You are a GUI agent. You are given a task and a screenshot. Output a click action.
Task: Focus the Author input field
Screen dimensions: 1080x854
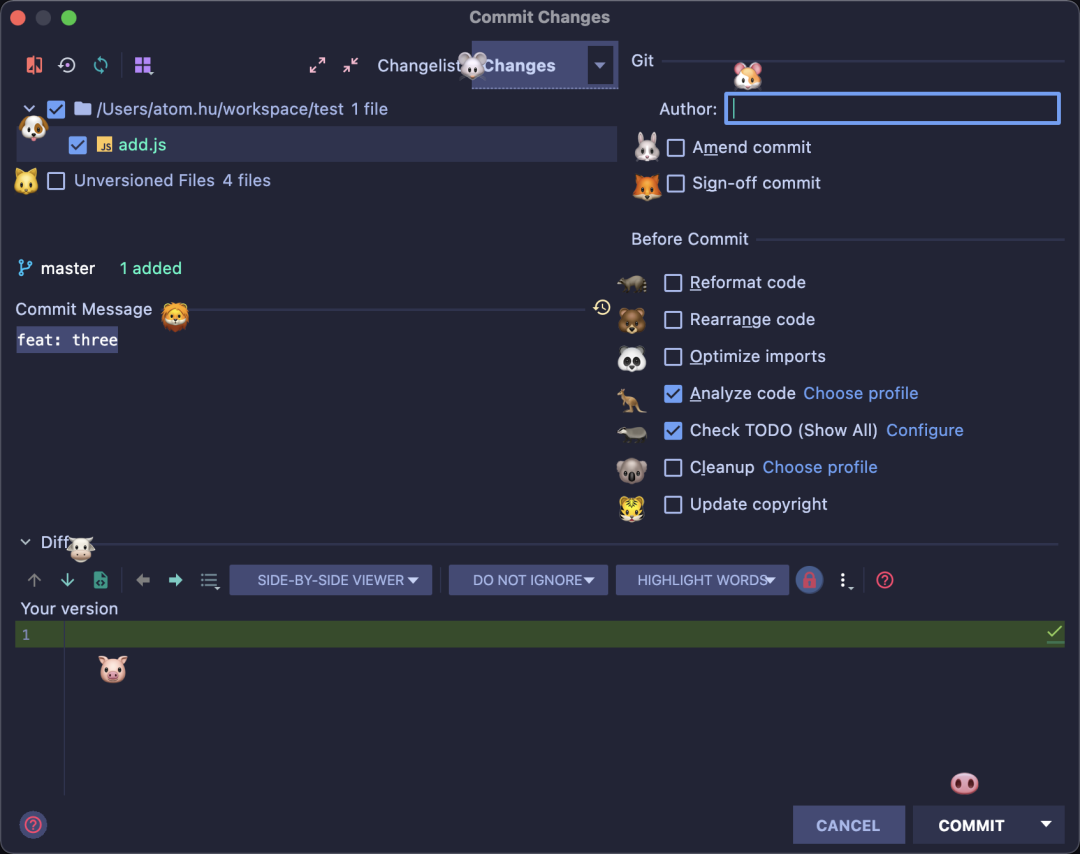(893, 108)
